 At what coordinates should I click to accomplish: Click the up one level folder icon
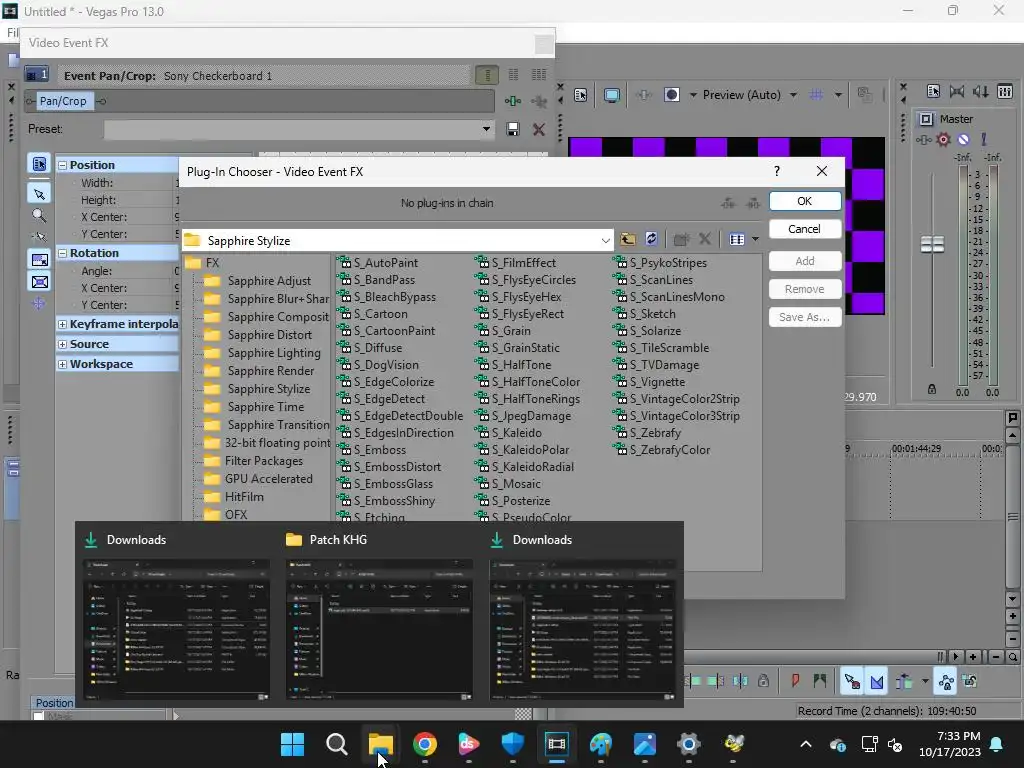[x=628, y=240]
